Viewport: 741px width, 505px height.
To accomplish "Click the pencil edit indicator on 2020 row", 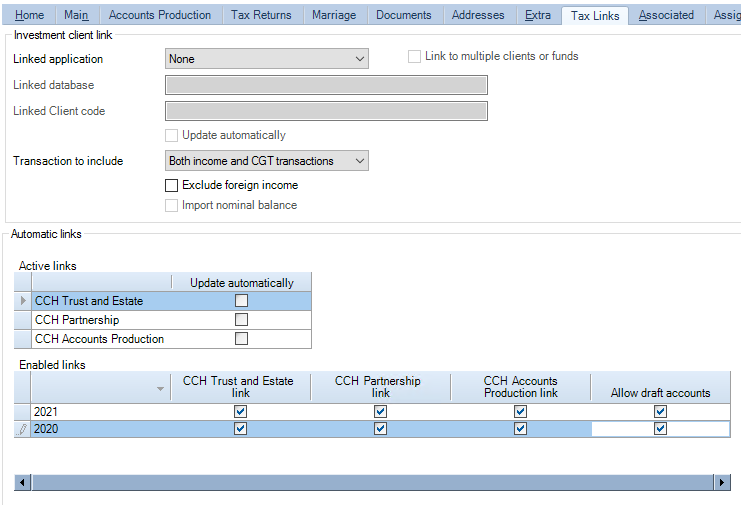I will tap(22, 429).
